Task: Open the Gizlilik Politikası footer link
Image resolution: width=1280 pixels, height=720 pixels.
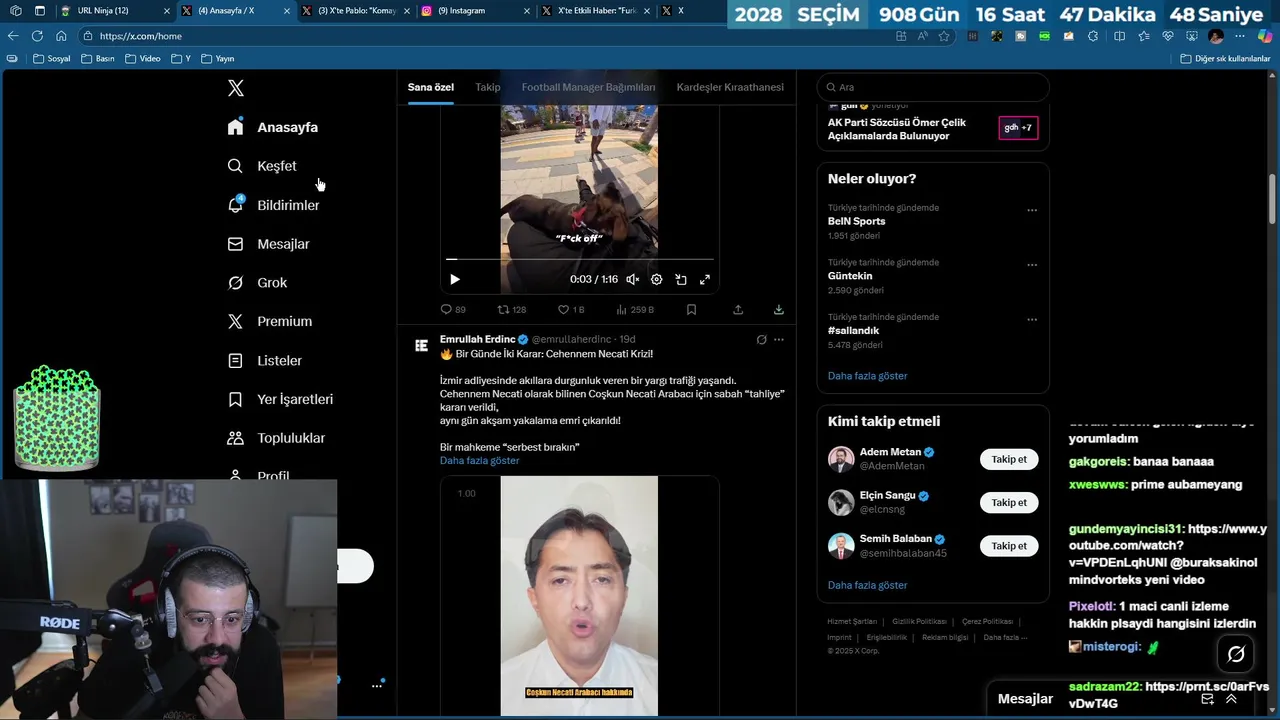Action: pos(919,622)
